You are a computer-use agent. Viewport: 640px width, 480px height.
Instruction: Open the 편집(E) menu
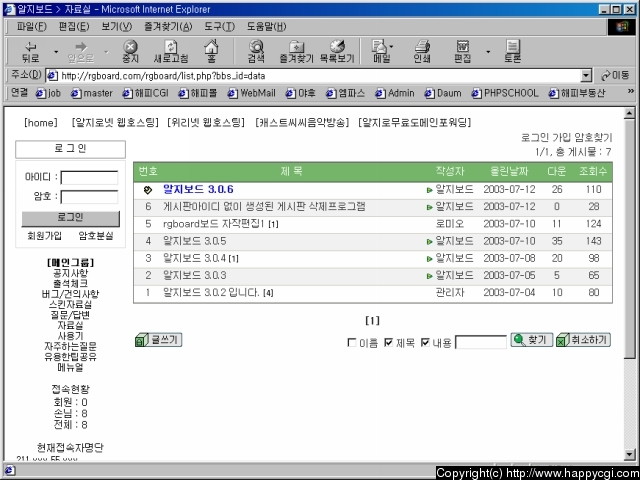coord(74,27)
